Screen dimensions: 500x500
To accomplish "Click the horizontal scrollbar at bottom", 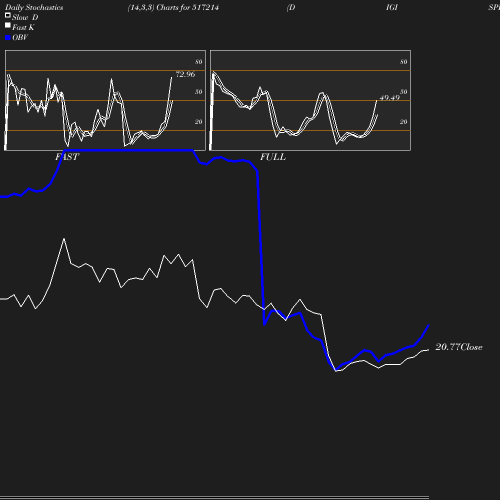I will point(214,497).
